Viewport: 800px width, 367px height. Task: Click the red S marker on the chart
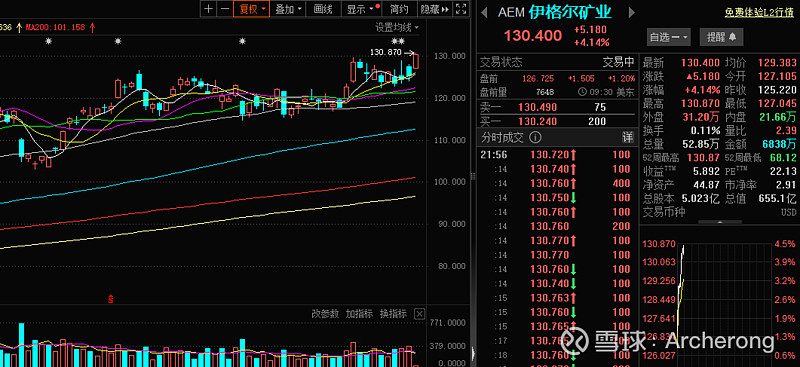pyautogui.click(x=110, y=299)
